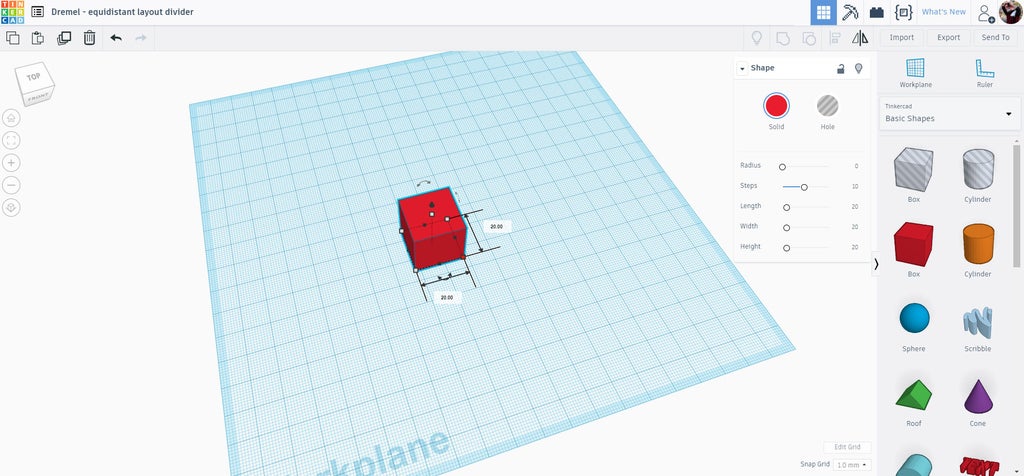Click the Edit Grid button
Viewport: 1024px width, 476px height.
coord(847,447)
